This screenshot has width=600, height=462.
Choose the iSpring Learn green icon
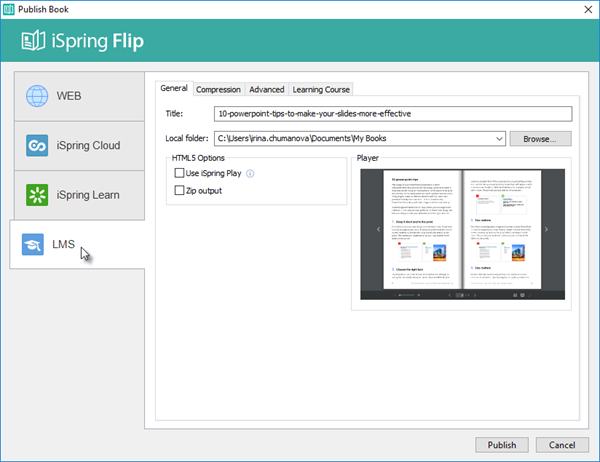37,195
